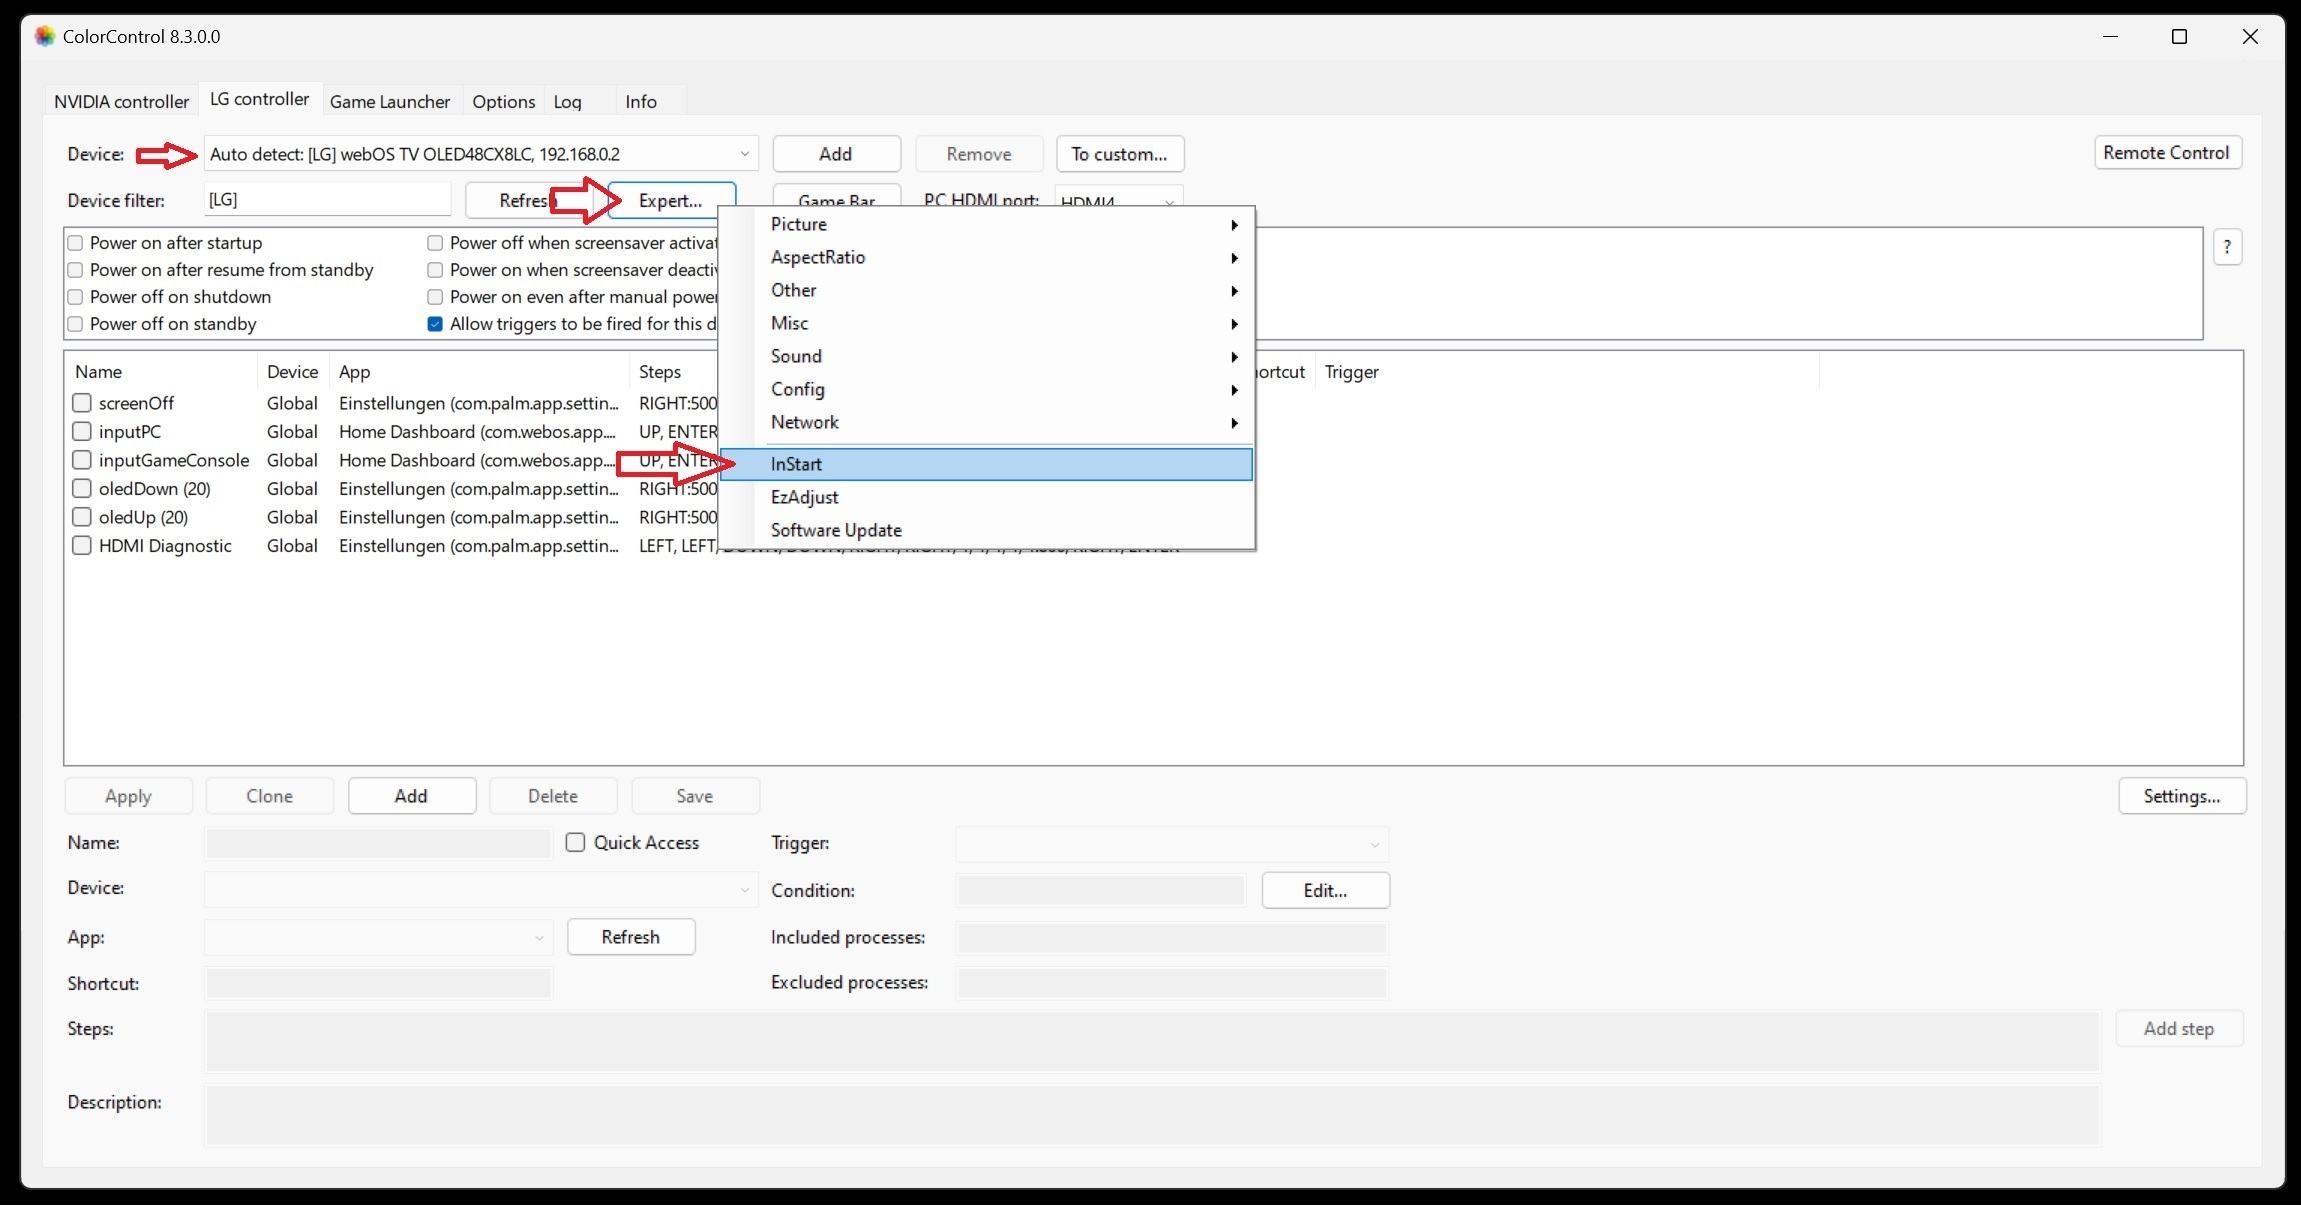Toggle the Quick Access checkbox
Viewport: 2301px width, 1207px height.
coord(575,843)
